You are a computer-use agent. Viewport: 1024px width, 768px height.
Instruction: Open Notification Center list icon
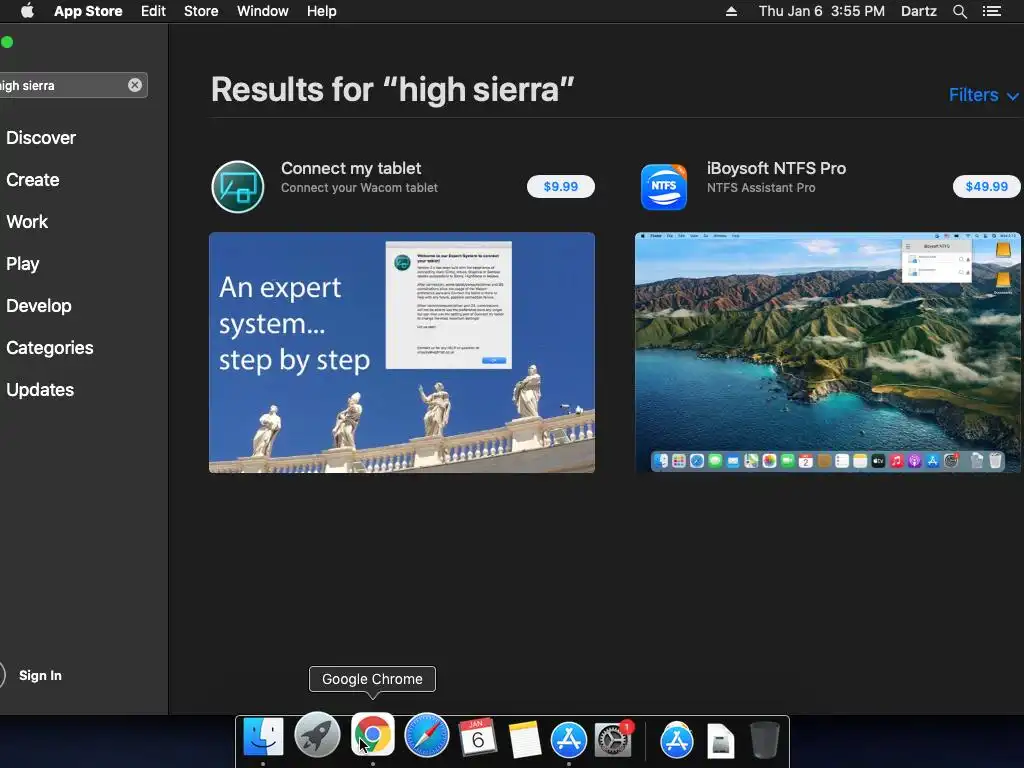[992, 11]
